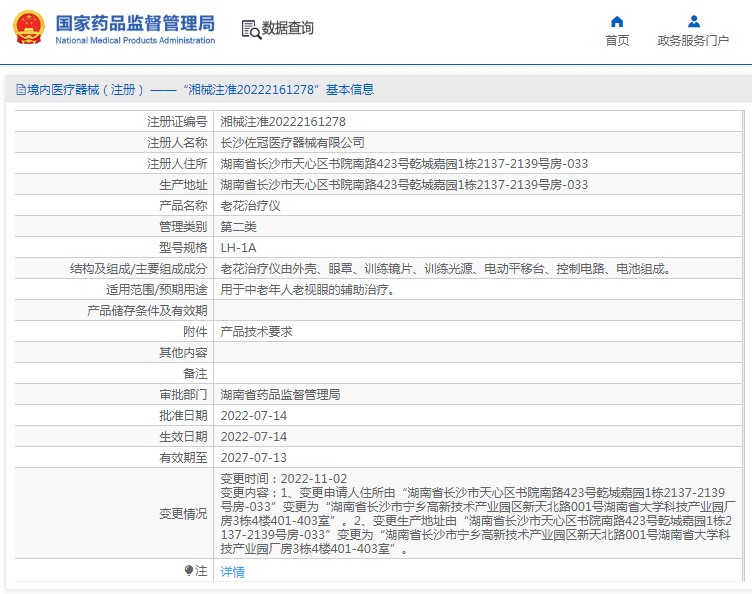Open the 详情 link
752x594 pixels.
(x=232, y=572)
